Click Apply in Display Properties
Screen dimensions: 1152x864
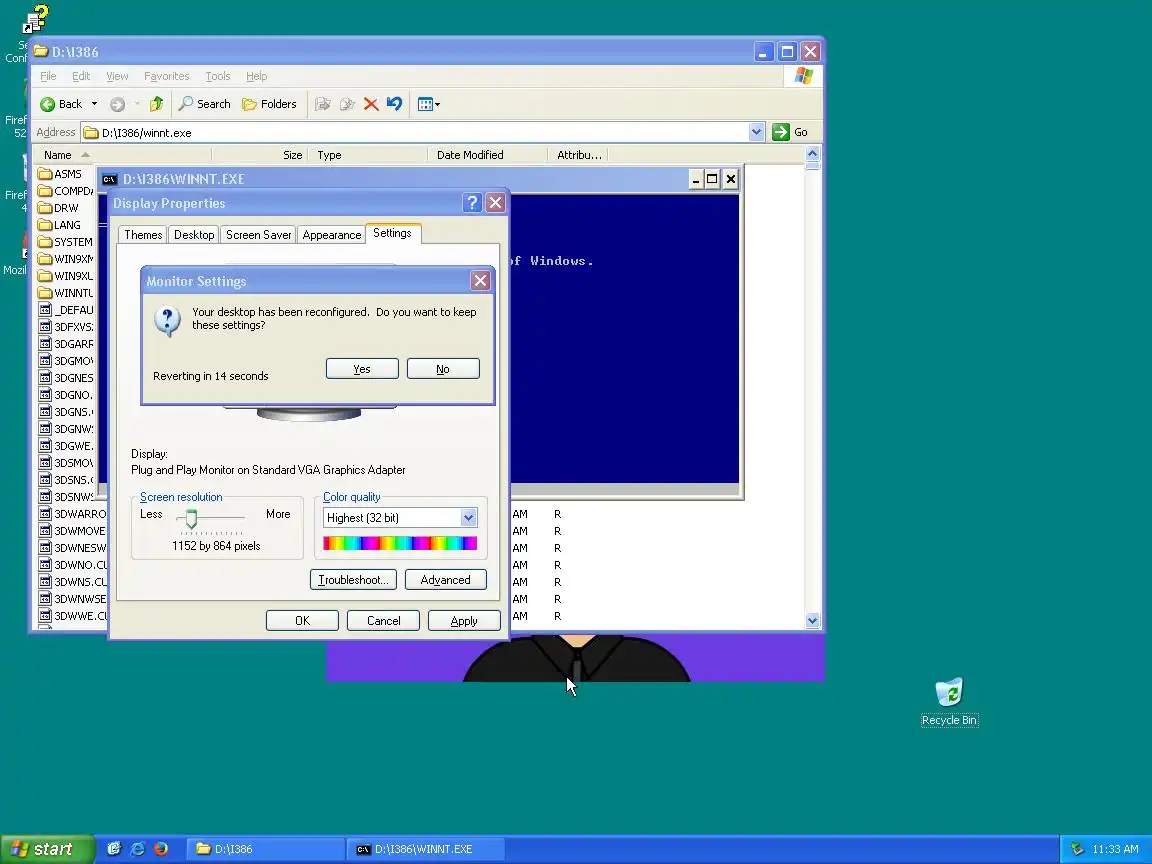464,621
